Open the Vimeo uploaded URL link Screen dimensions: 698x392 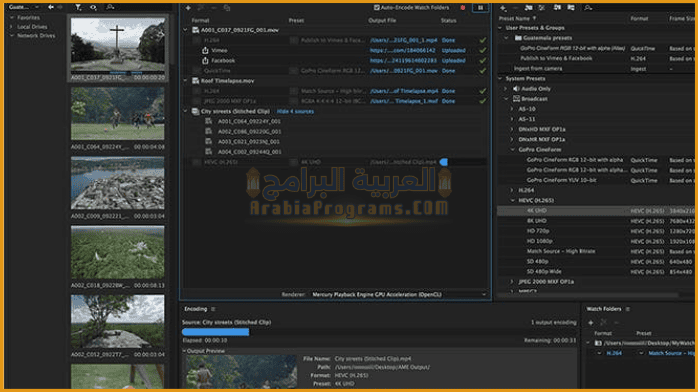click(402, 50)
